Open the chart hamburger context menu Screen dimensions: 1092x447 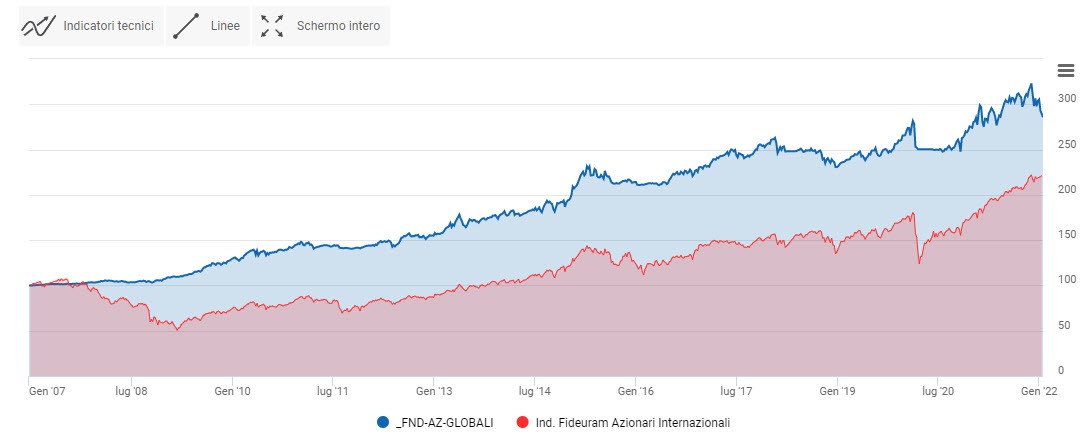[x=1065, y=69]
